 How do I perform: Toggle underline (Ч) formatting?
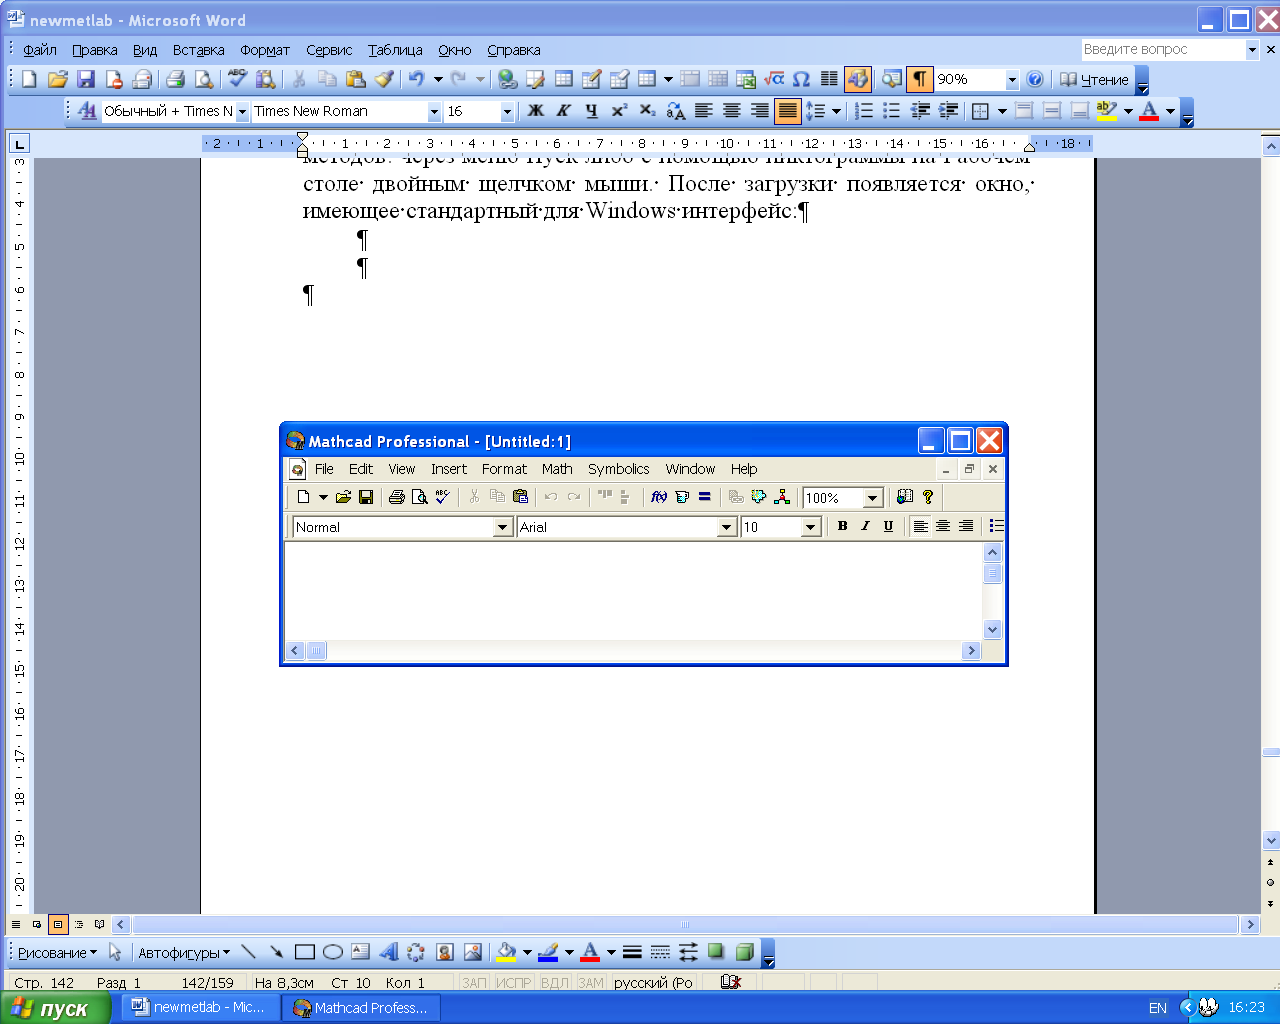pyautogui.click(x=592, y=111)
